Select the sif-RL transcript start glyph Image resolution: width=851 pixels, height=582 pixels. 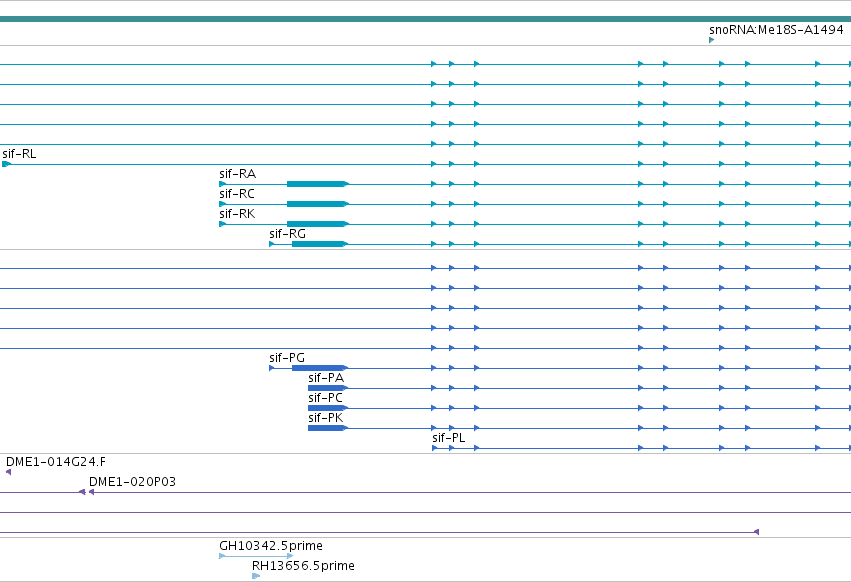7,164
